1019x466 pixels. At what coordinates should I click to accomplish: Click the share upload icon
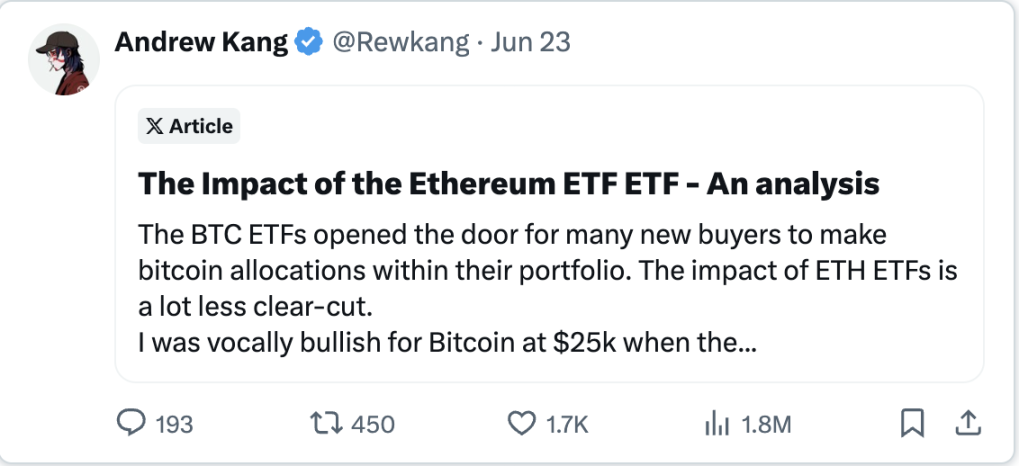click(x=966, y=424)
